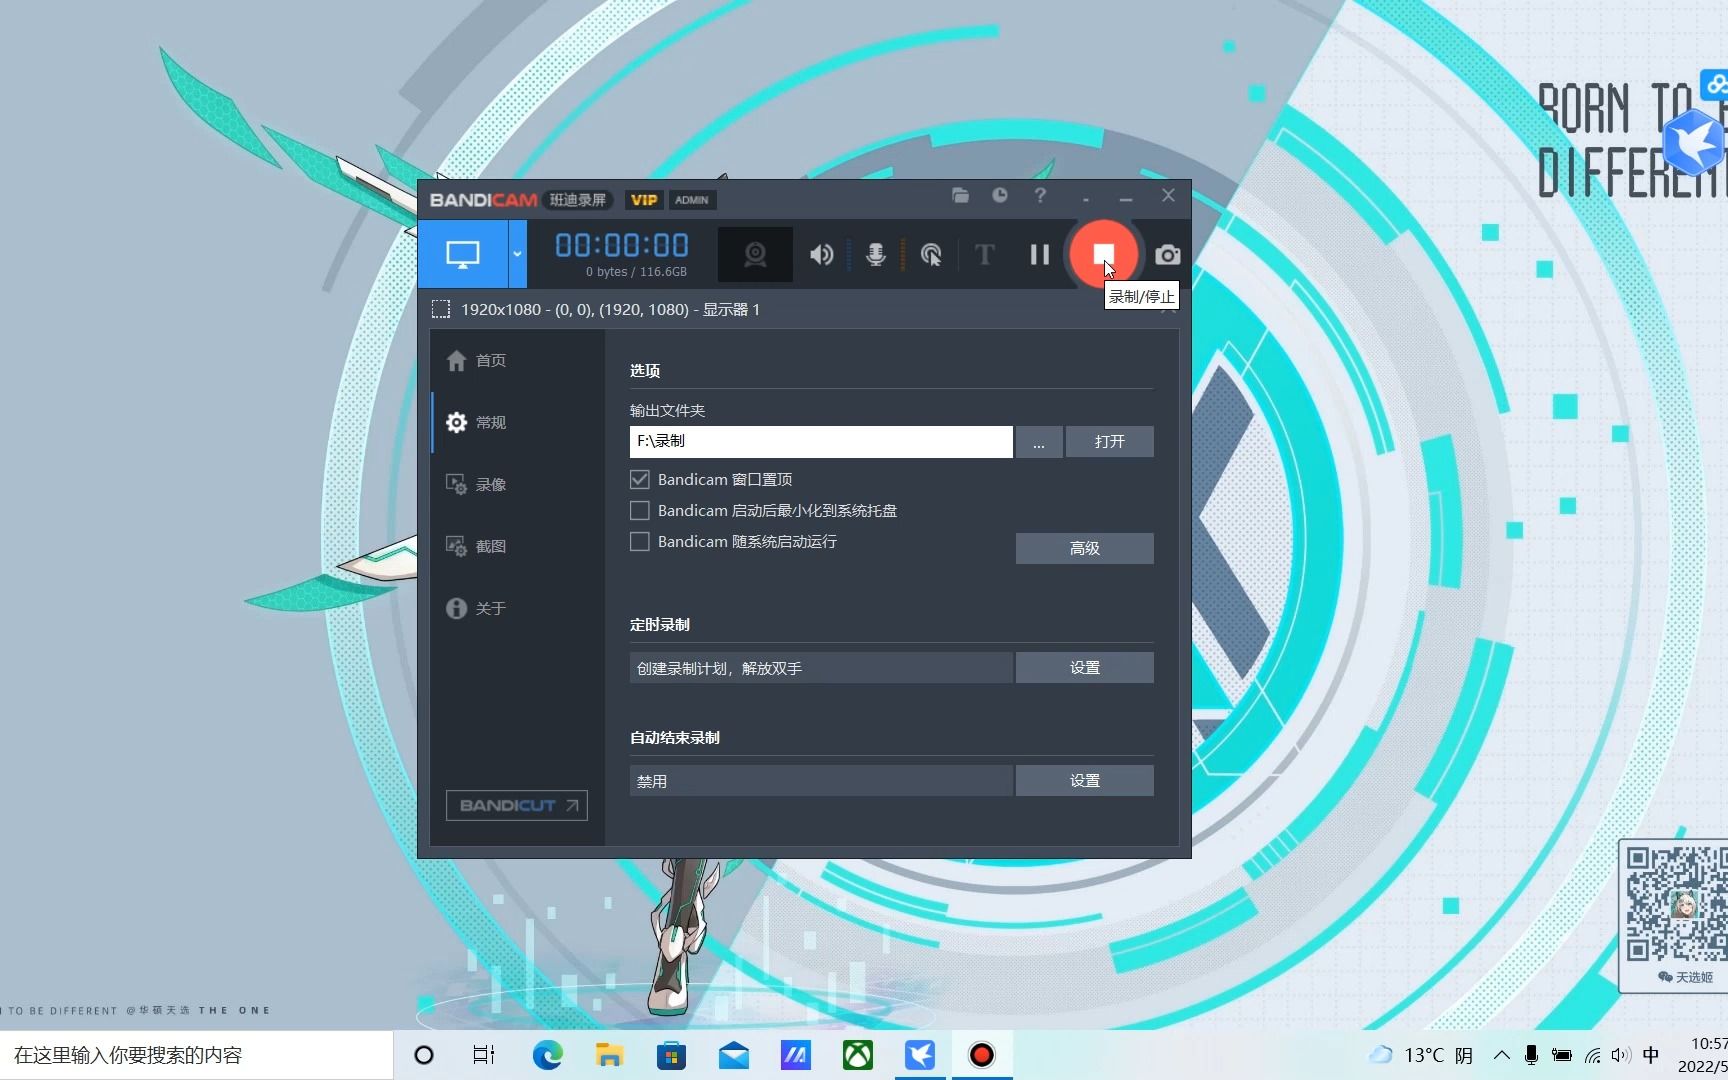Open Microsoft Store from taskbar

[x=671, y=1055]
